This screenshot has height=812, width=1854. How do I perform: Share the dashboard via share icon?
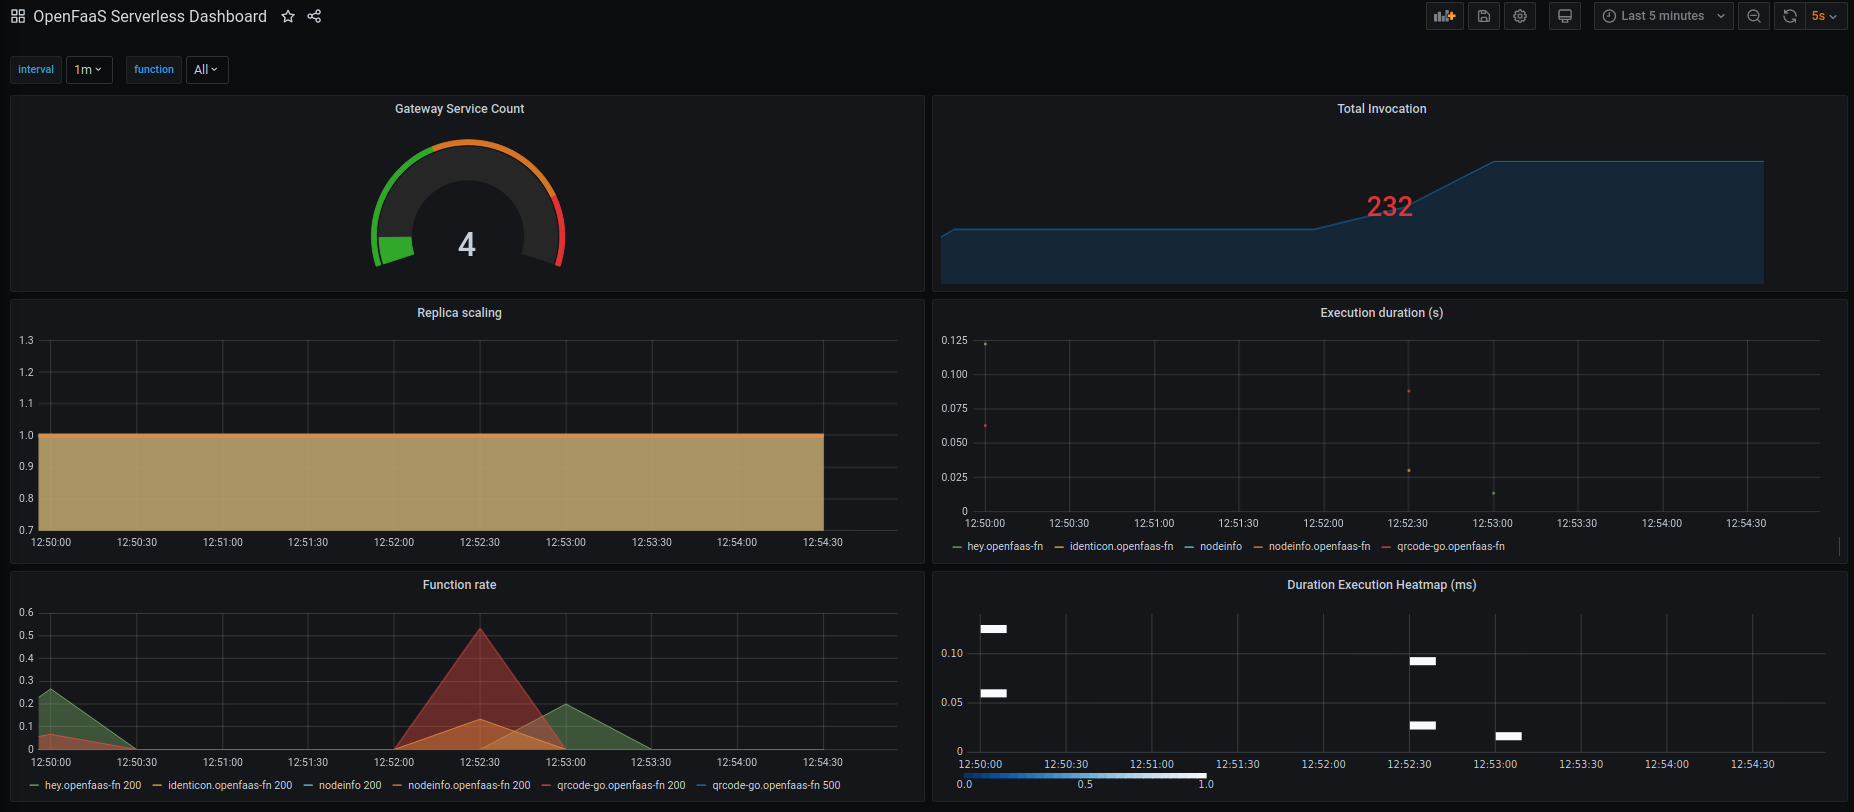point(314,16)
